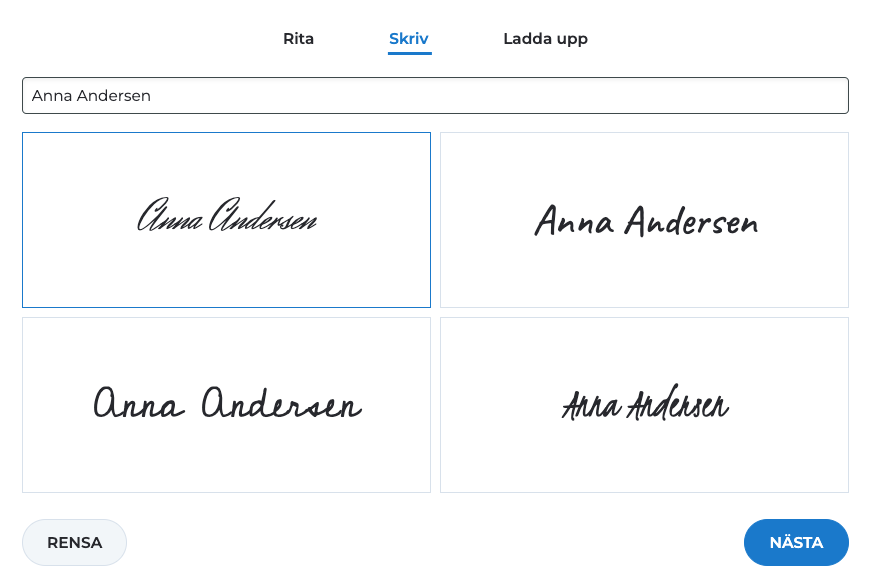The image size is (872, 587).
Task: Proceed to the next step with NÄSTA
Action: (x=795, y=543)
